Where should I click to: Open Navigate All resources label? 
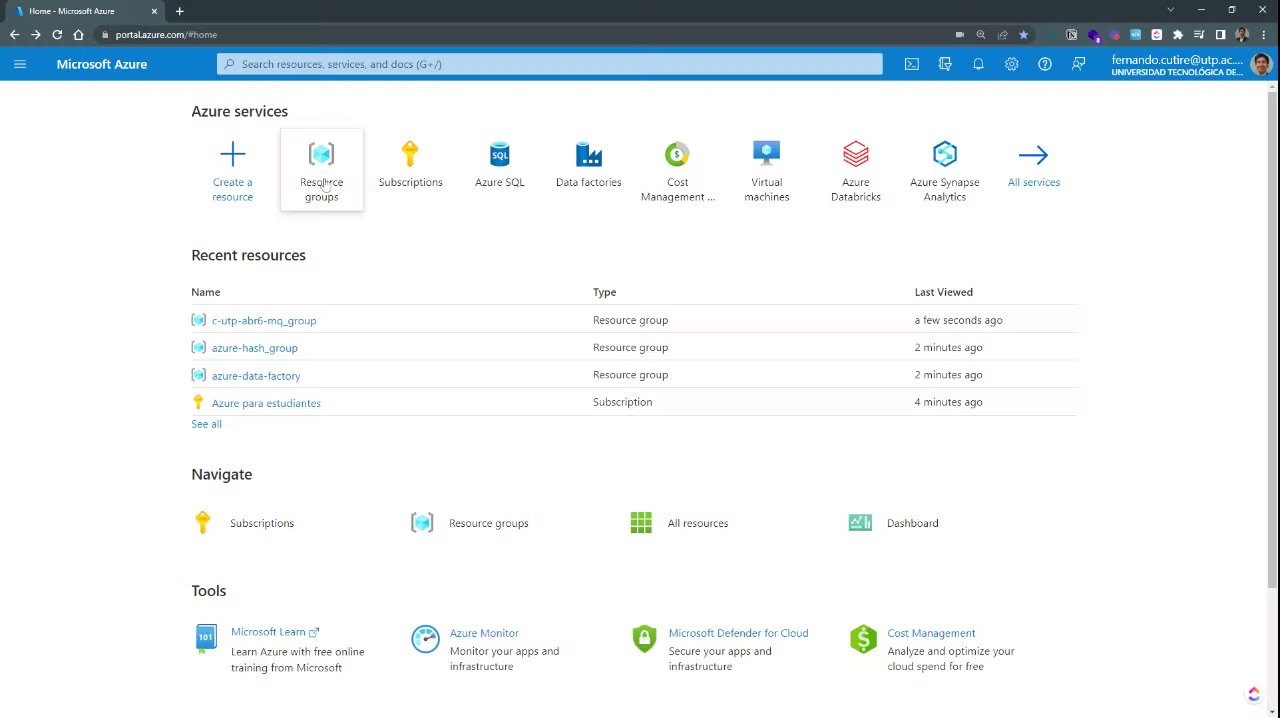click(698, 523)
